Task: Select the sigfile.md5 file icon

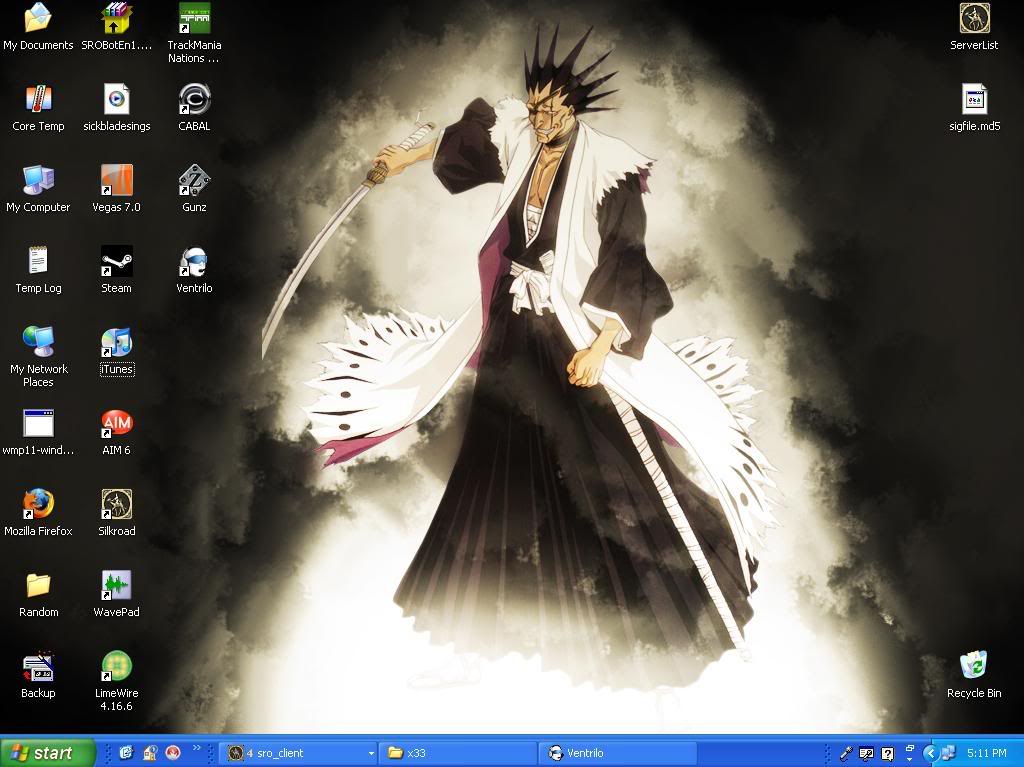Action: click(x=974, y=108)
